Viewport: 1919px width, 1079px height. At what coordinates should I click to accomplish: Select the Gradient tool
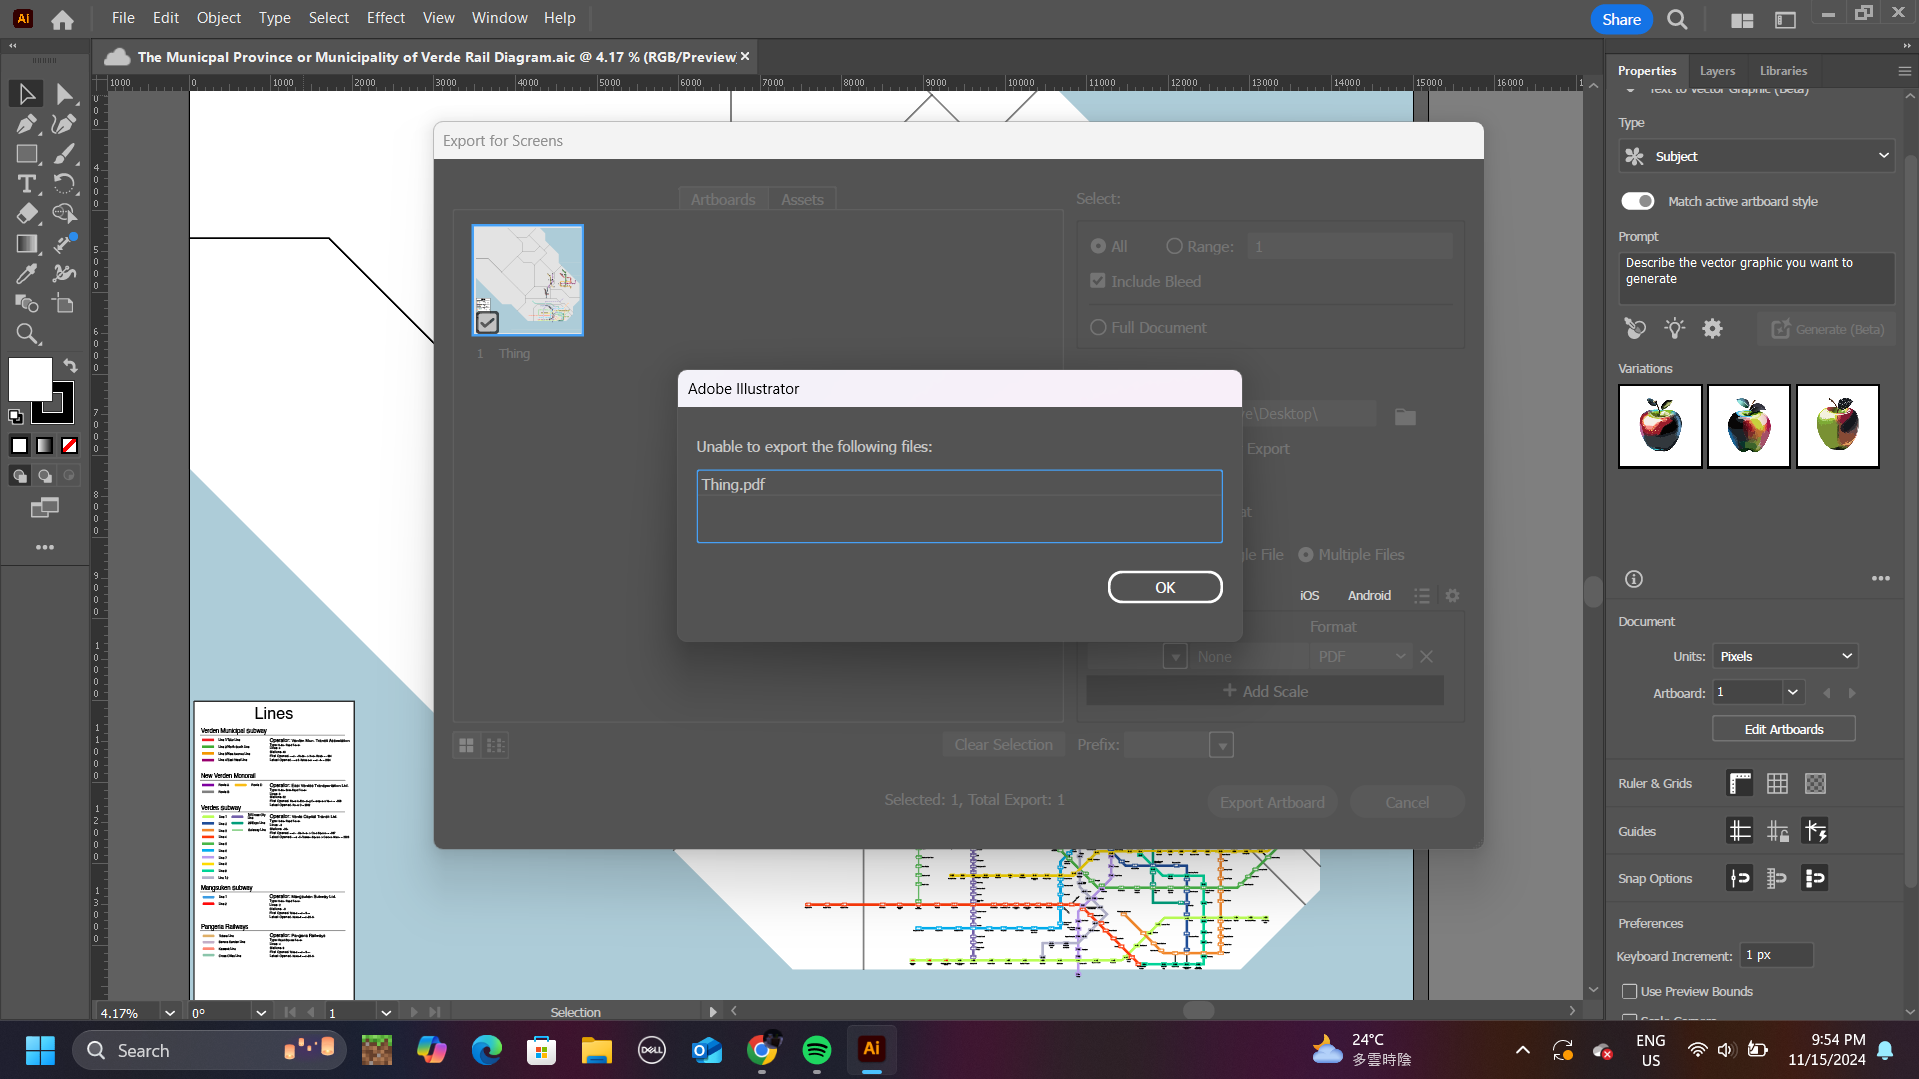(27, 244)
